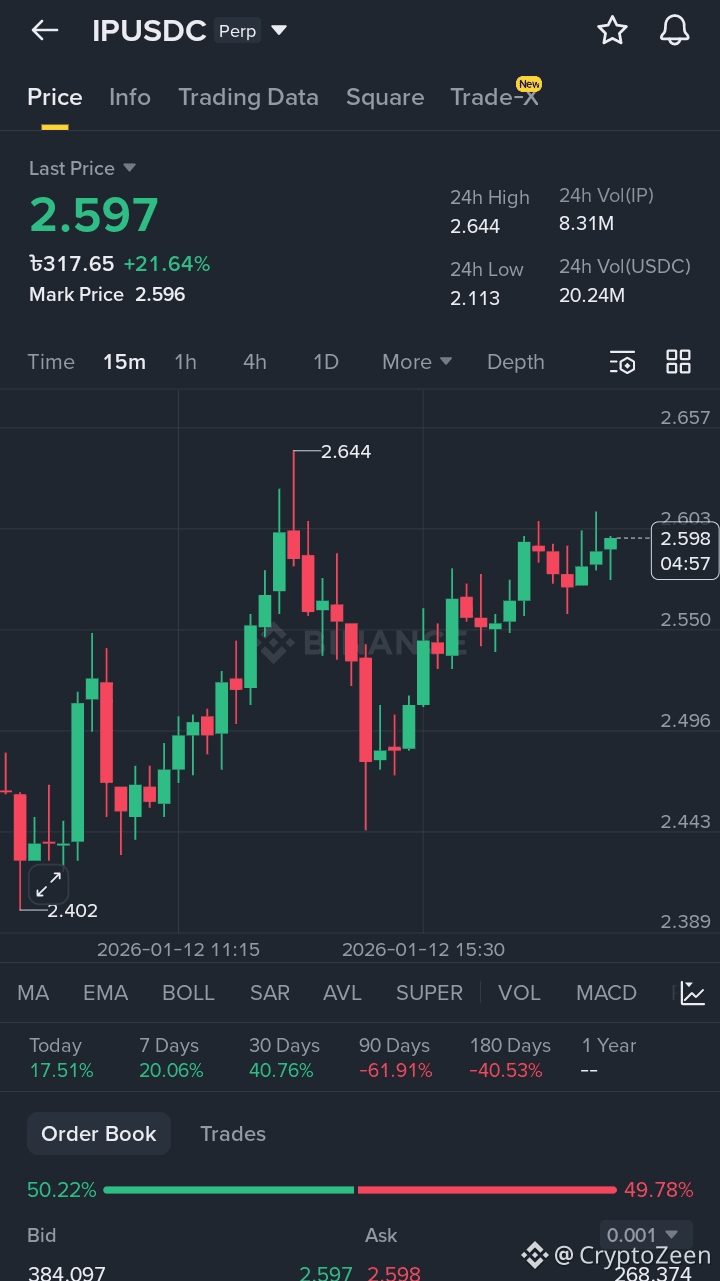Switch to the Depth chart view
The height and width of the screenshot is (1281, 720).
[x=516, y=362]
